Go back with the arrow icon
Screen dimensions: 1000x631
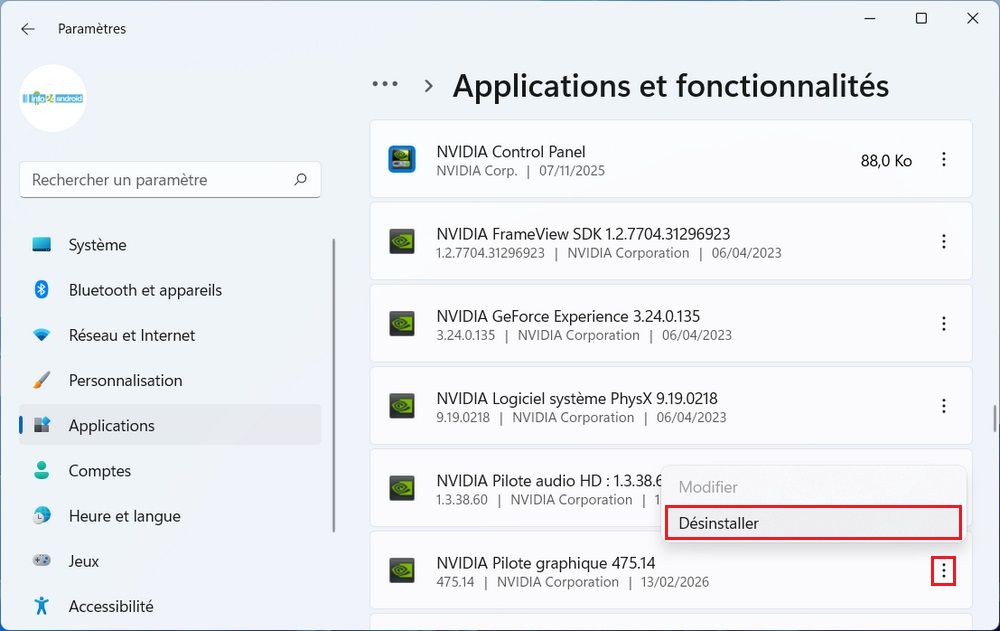(27, 29)
